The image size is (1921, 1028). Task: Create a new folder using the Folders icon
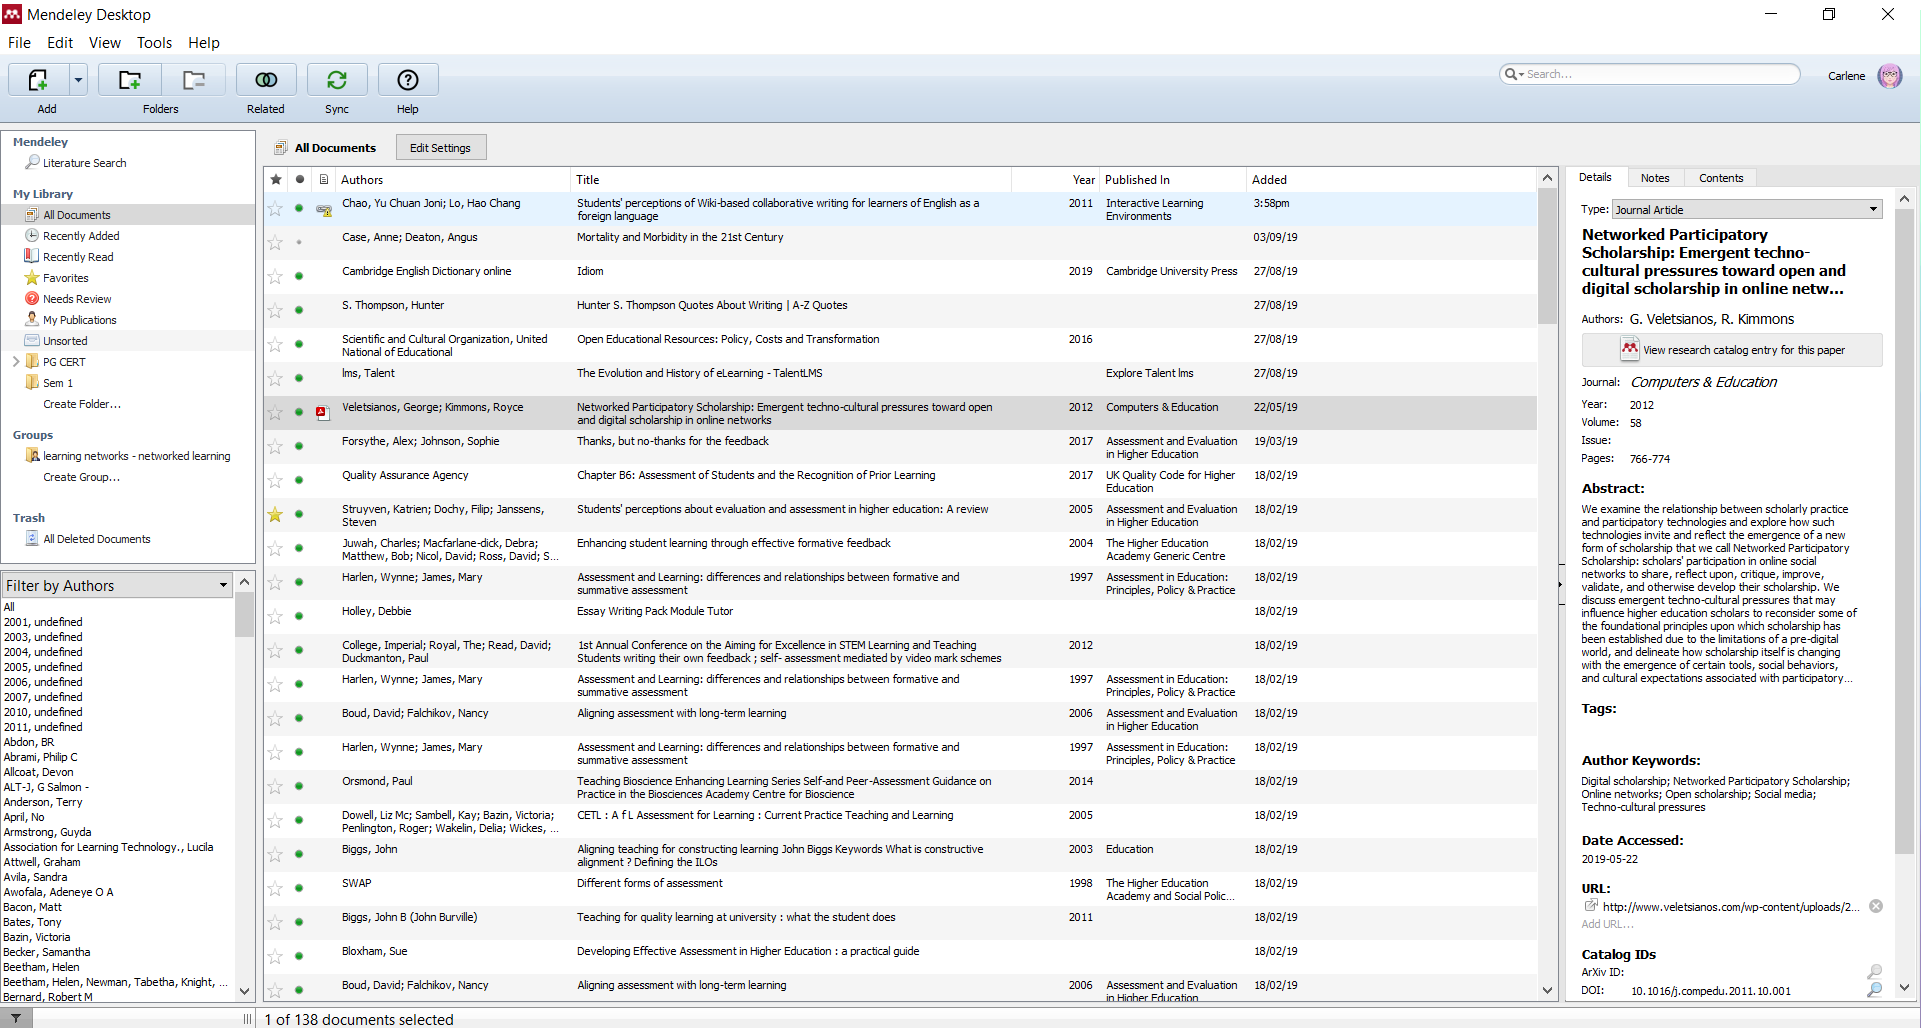point(129,80)
